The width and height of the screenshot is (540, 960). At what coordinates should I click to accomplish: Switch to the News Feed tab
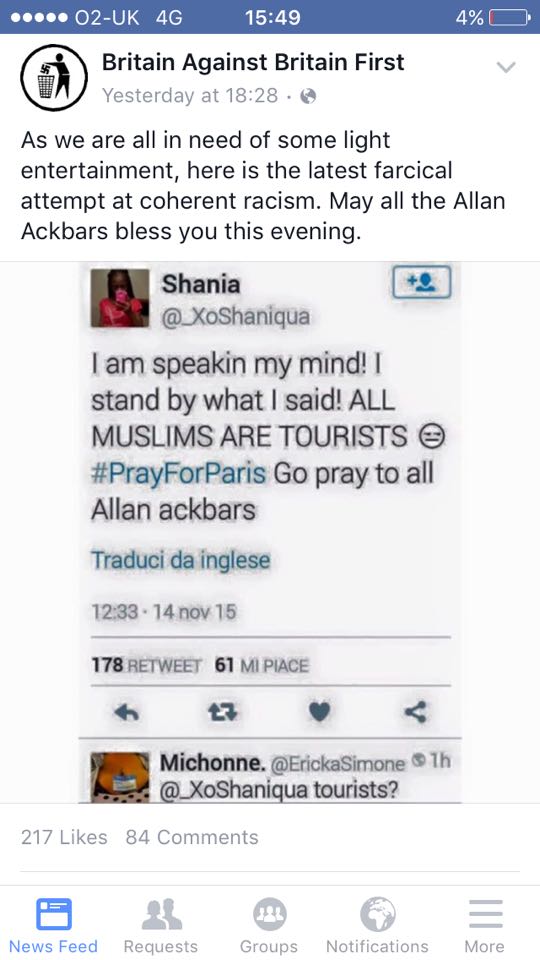click(53, 925)
